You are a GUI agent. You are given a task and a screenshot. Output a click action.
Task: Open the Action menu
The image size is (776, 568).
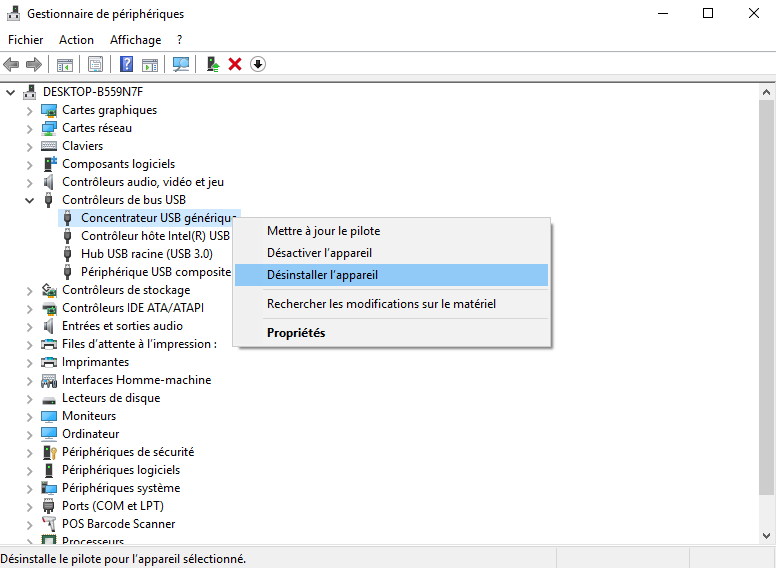76,40
